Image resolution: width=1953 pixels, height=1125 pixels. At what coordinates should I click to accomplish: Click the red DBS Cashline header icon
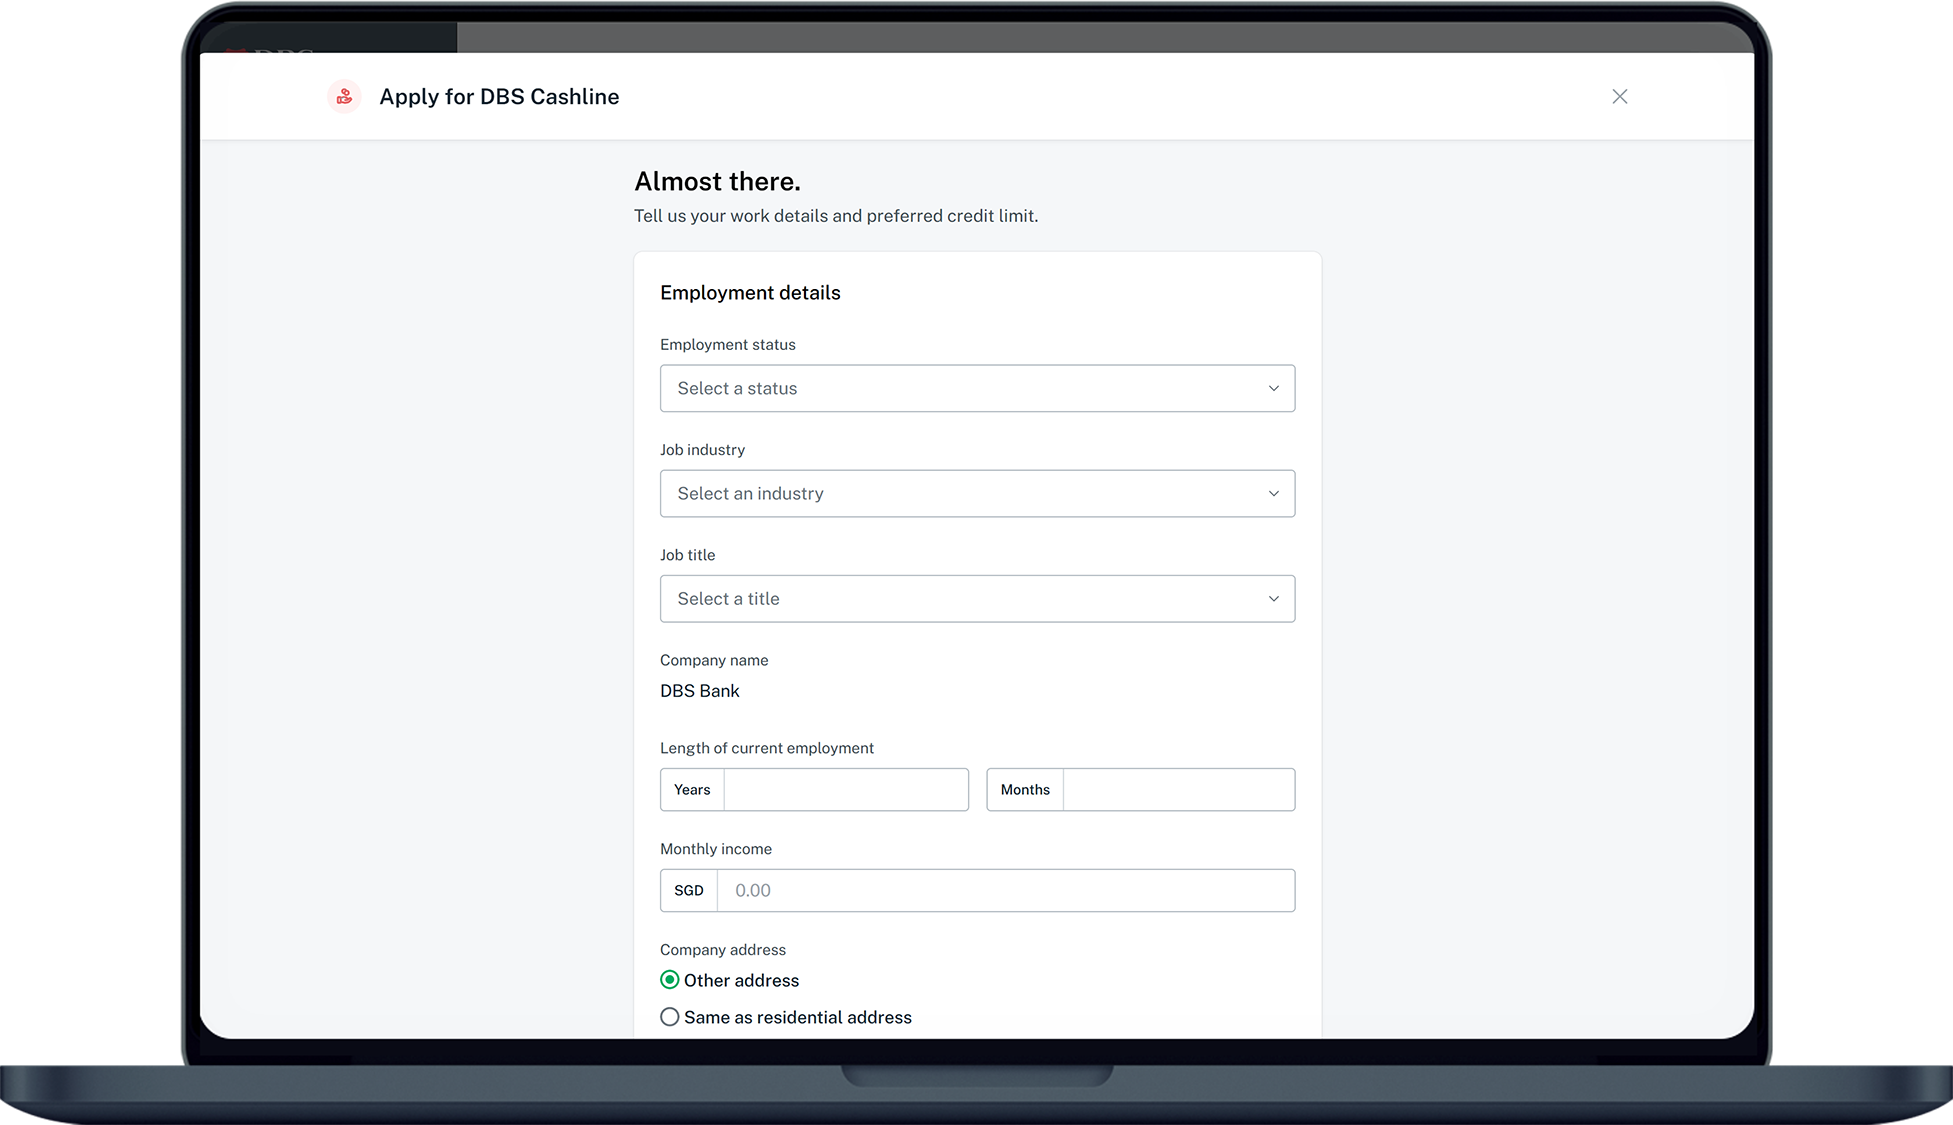click(x=344, y=97)
